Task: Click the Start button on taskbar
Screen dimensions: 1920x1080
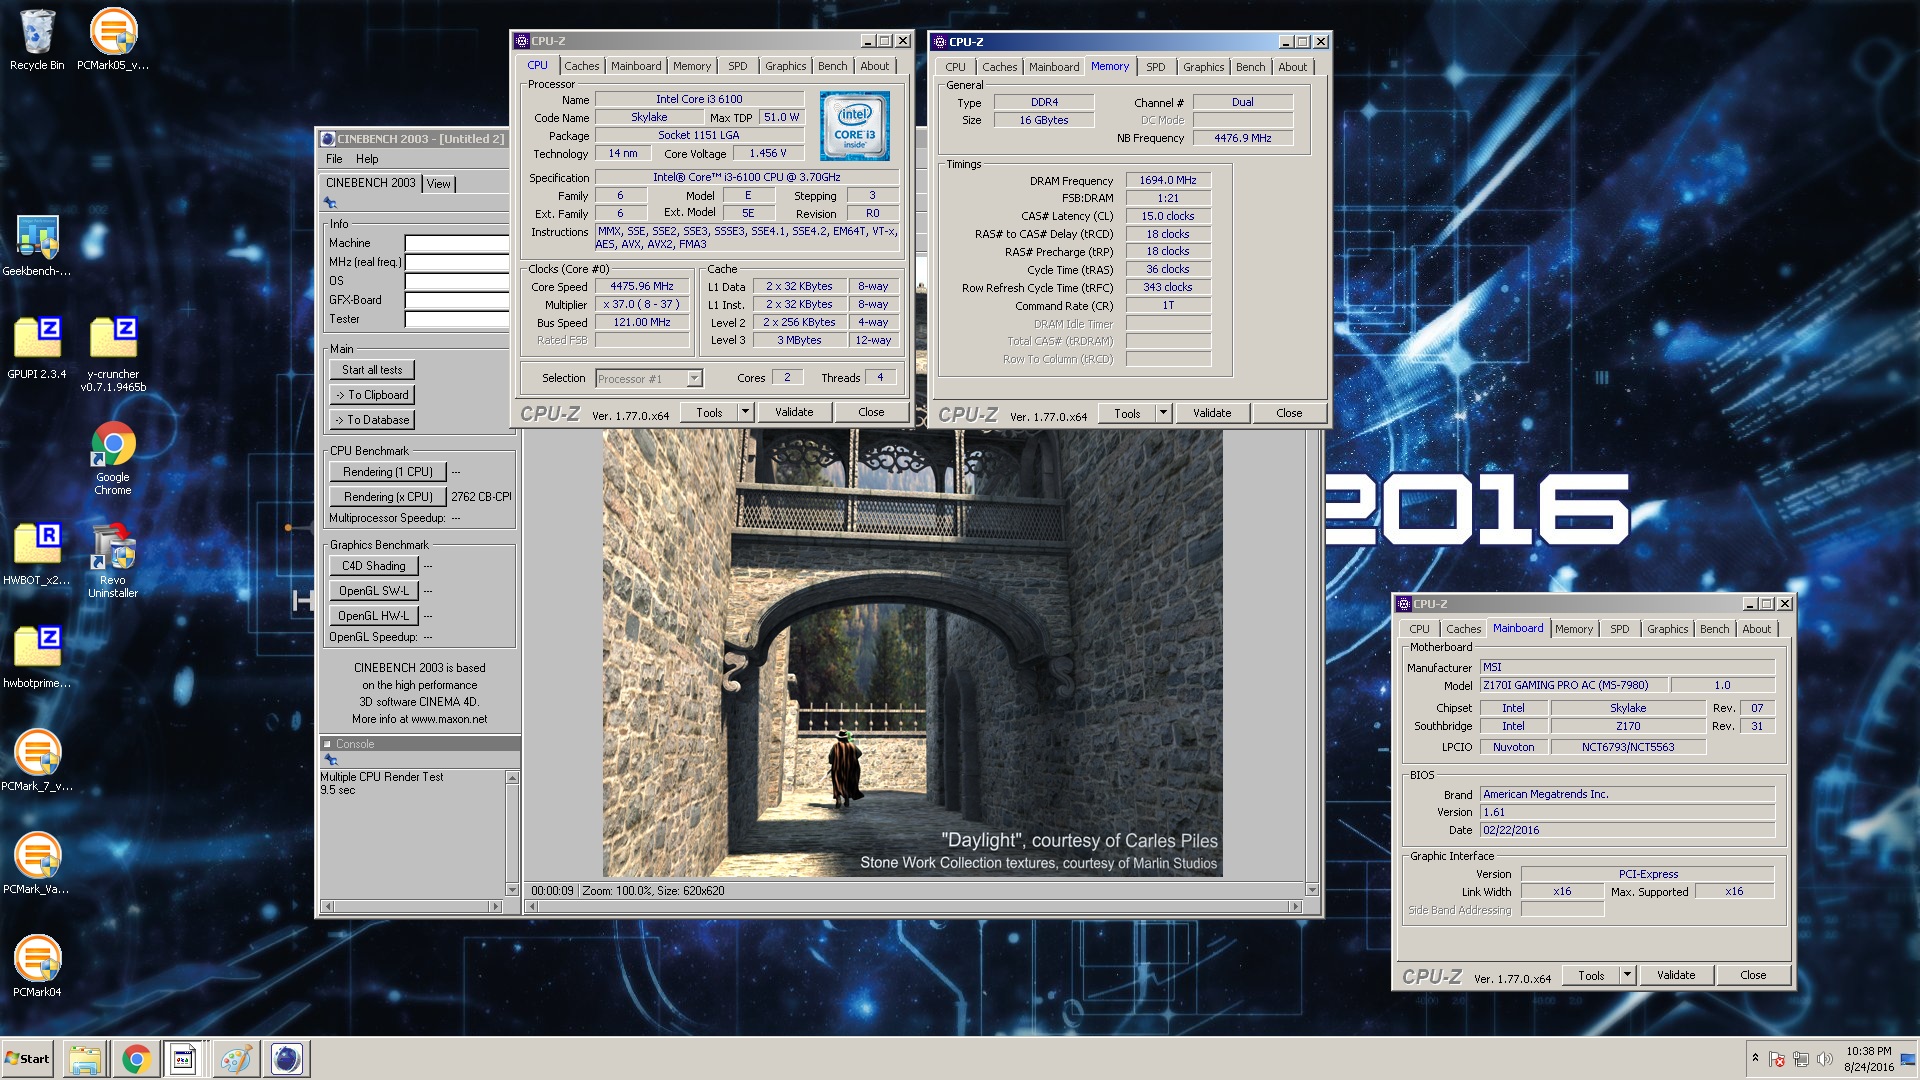Action: pyautogui.click(x=27, y=1059)
